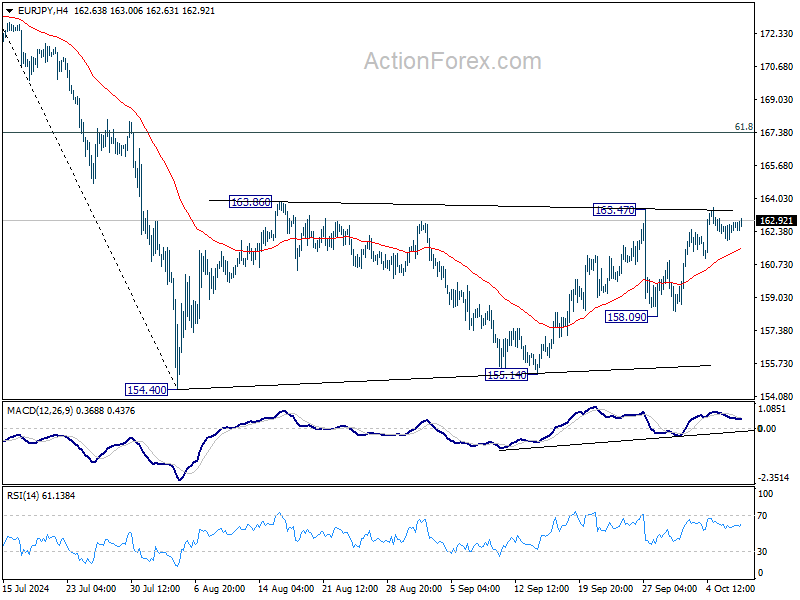
Task: Click the RSI 70 level label
Action: point(762,516)
